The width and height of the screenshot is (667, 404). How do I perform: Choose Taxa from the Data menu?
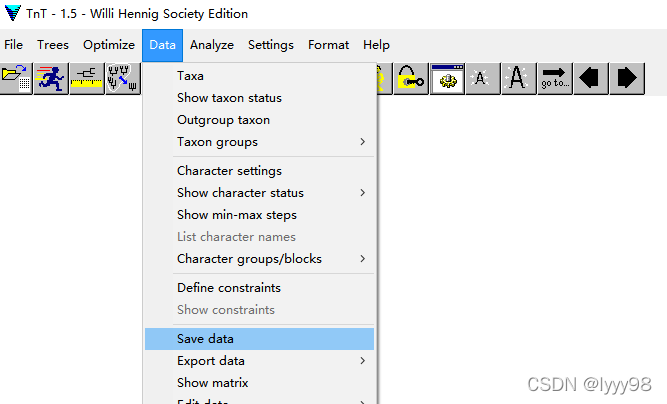259,76
